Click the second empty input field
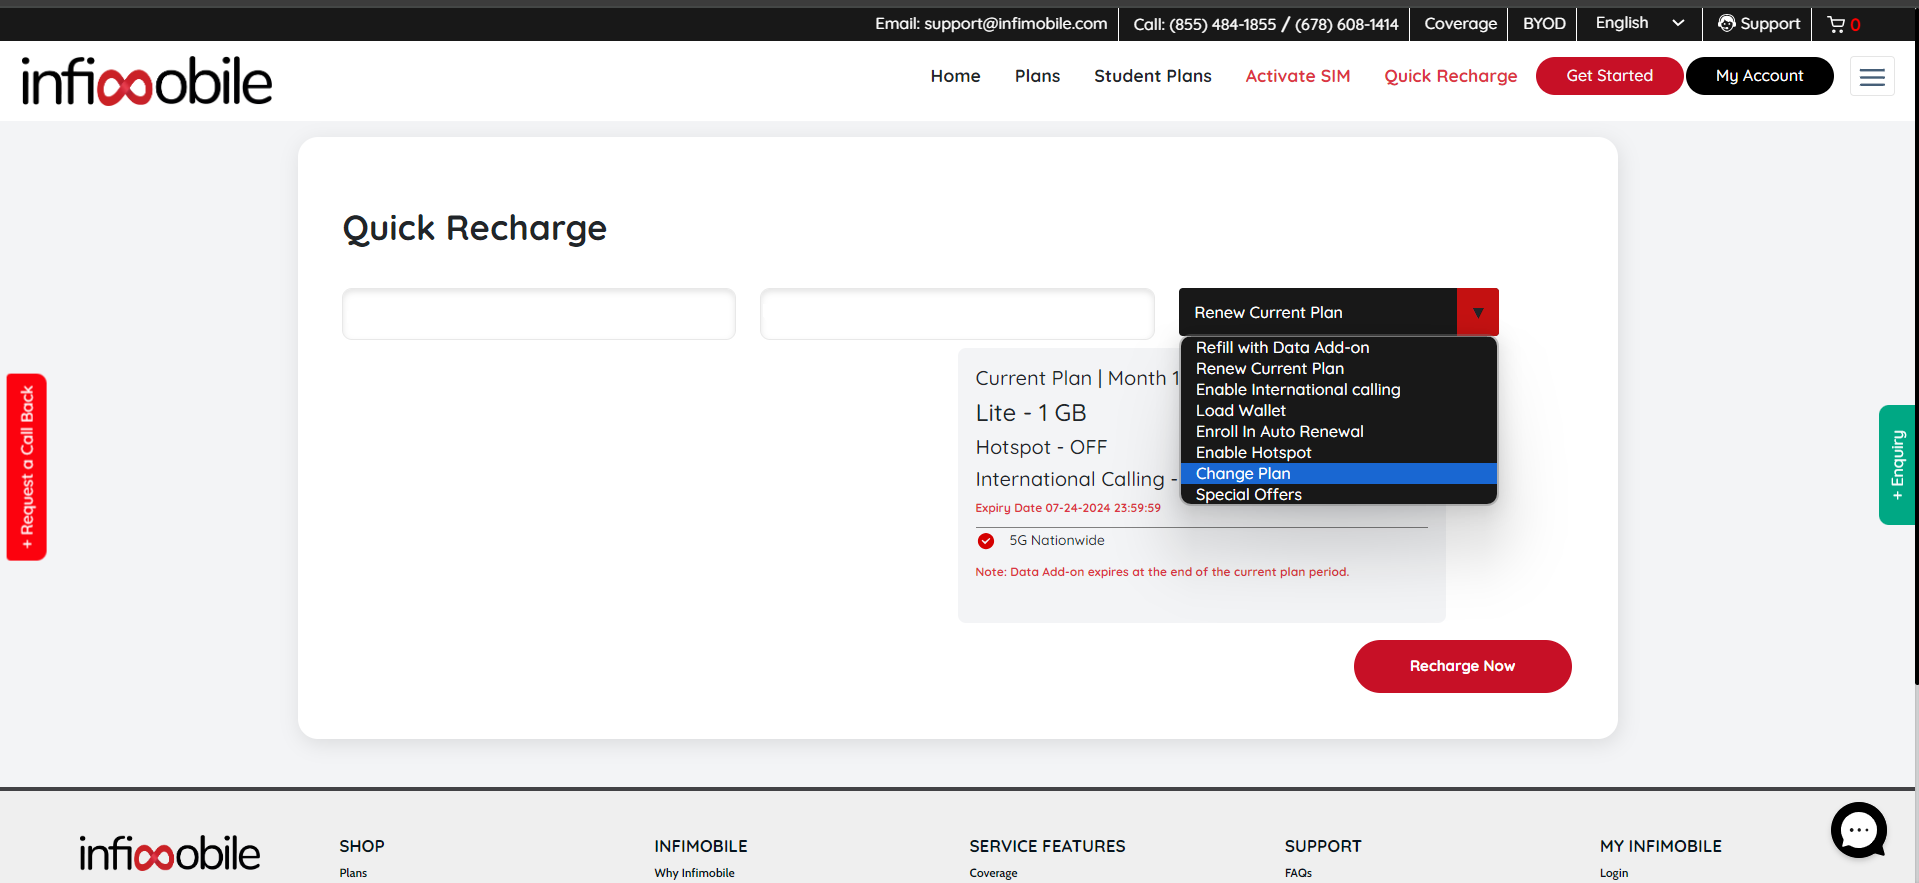This screenshot has height=883, width=1919. tap(957, 314)
